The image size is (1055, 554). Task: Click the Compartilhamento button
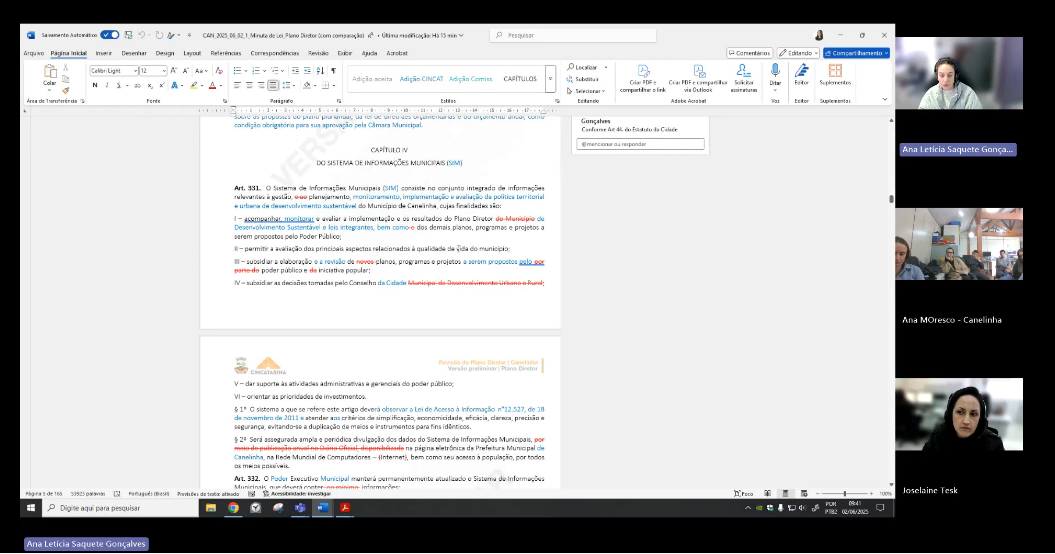click(857, 53)
